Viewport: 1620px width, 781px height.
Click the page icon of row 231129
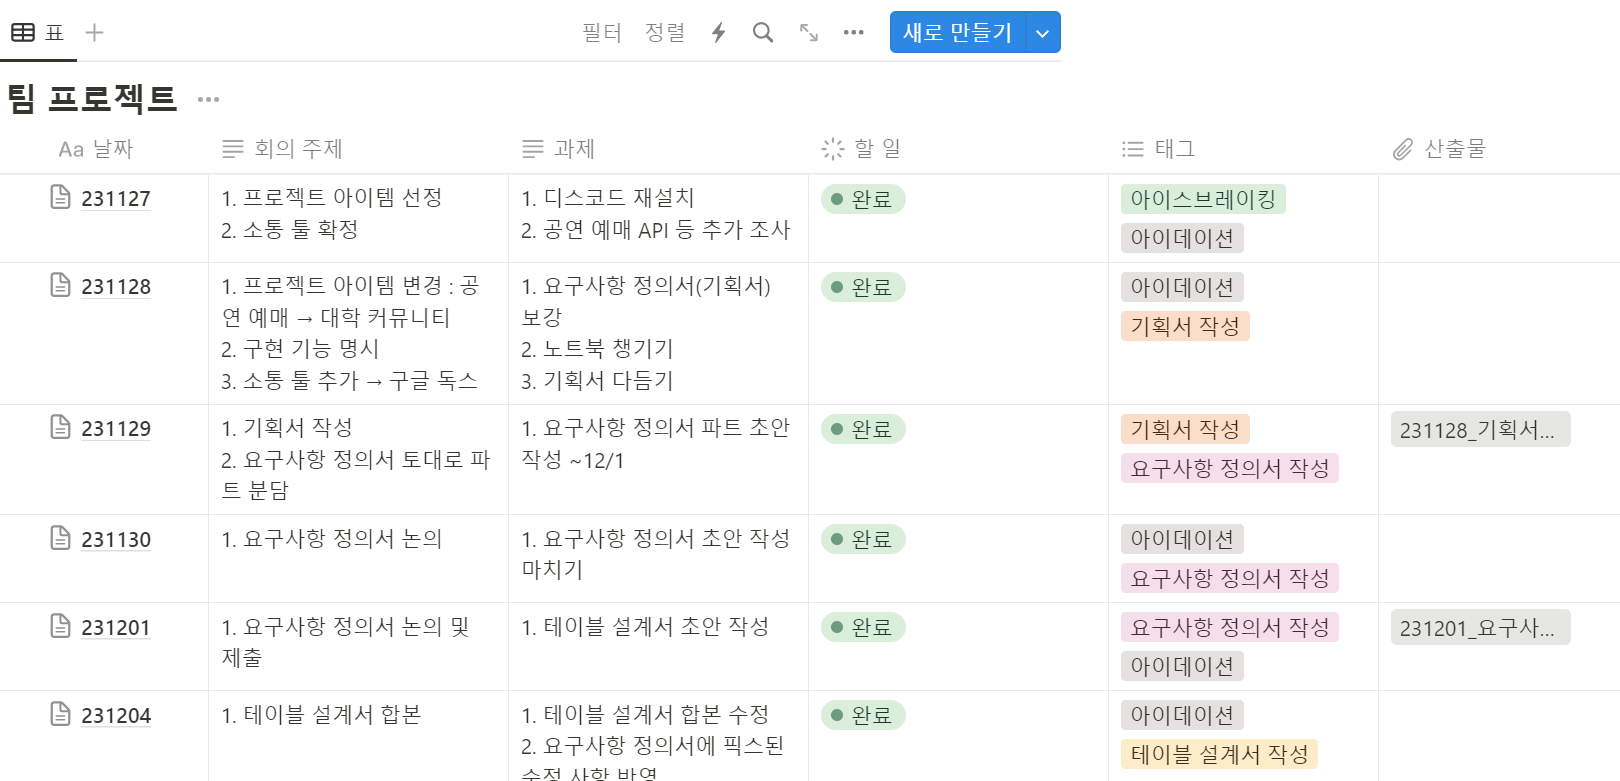pyautogui.click(x=61, y=427)
